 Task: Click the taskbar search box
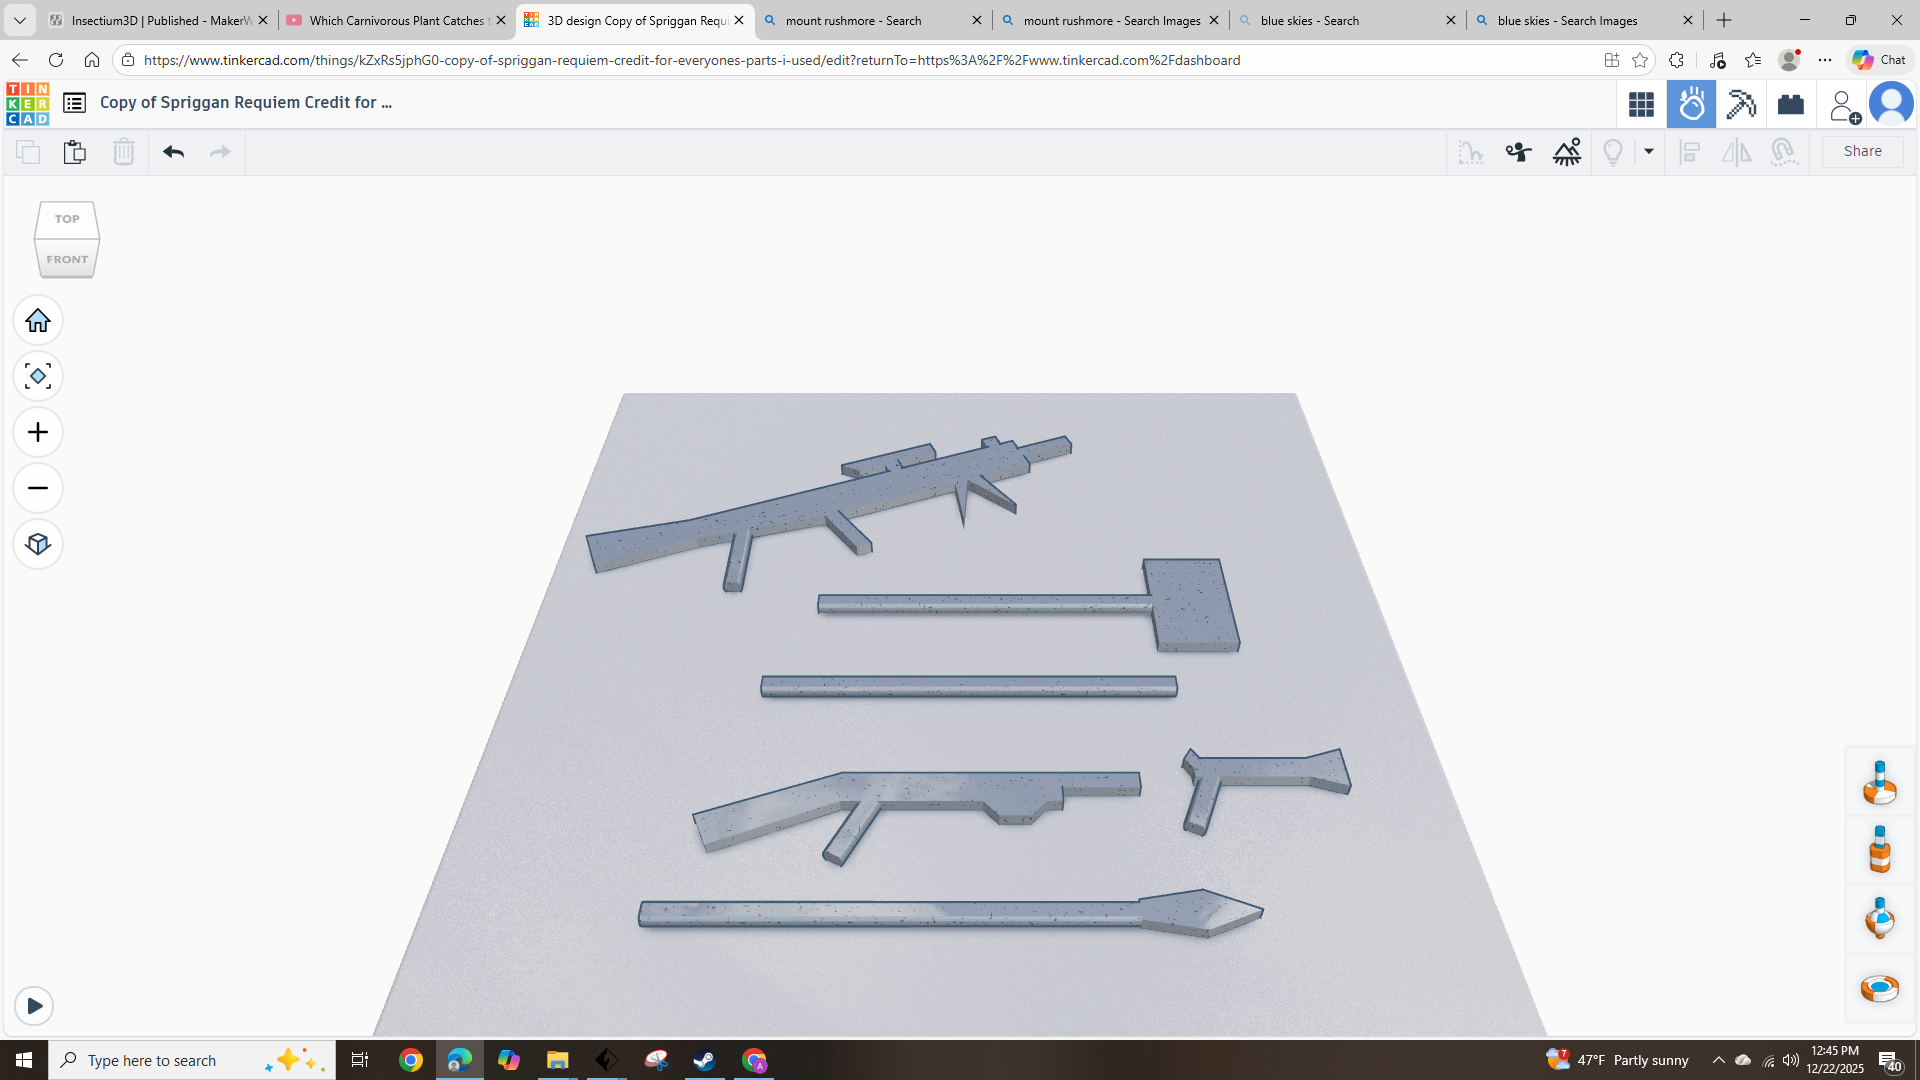(x=192, y=1060)
